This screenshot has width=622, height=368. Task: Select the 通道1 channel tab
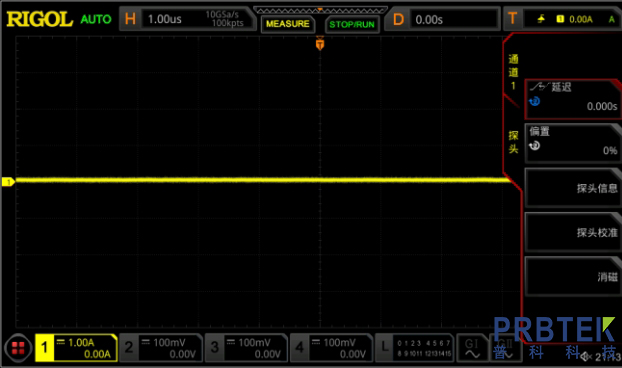[513, 72]
